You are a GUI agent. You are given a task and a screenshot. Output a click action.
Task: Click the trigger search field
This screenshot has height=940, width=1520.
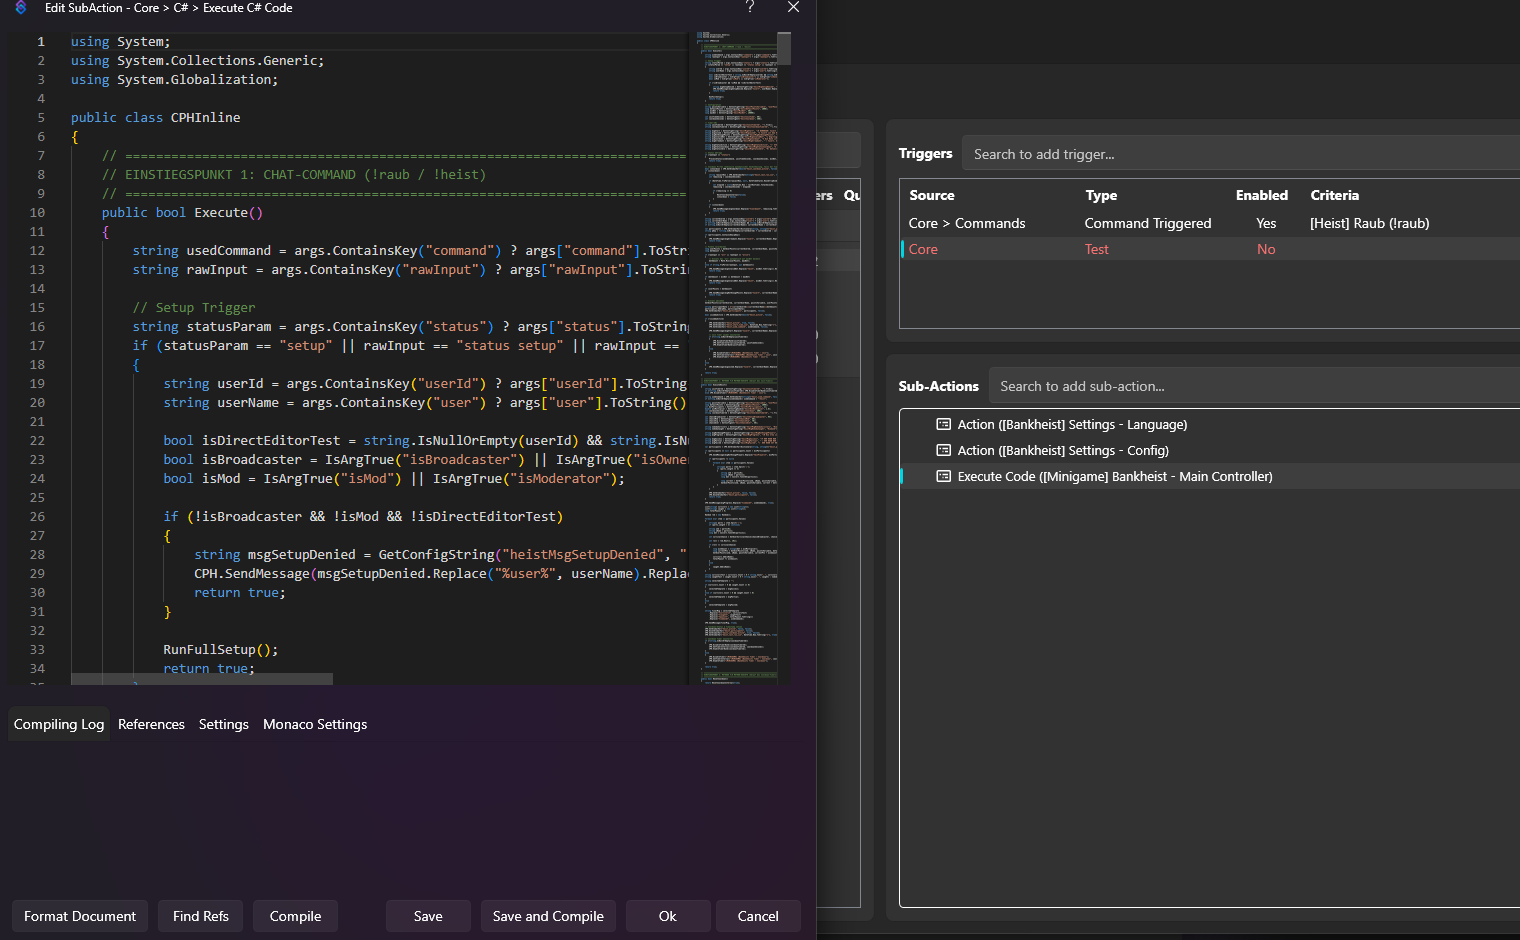pyautogui.click(x=1241, y=154)
